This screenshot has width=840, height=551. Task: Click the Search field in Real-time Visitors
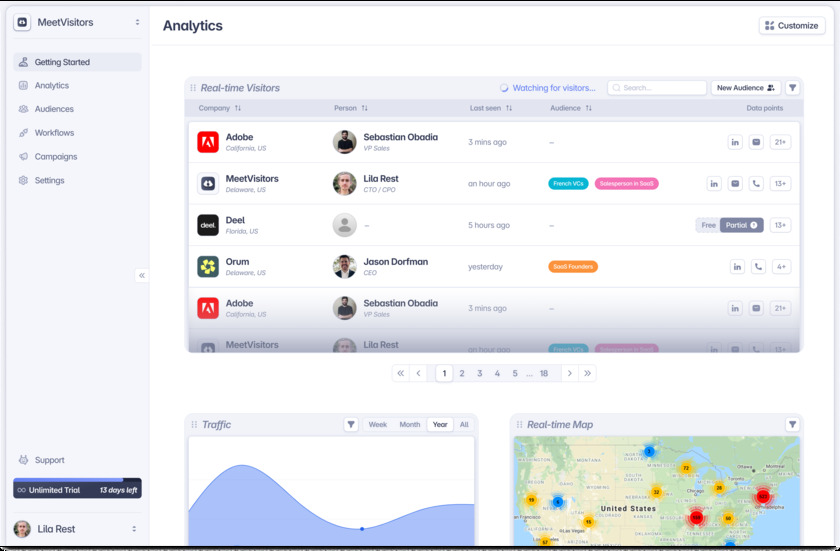[657, 88]
